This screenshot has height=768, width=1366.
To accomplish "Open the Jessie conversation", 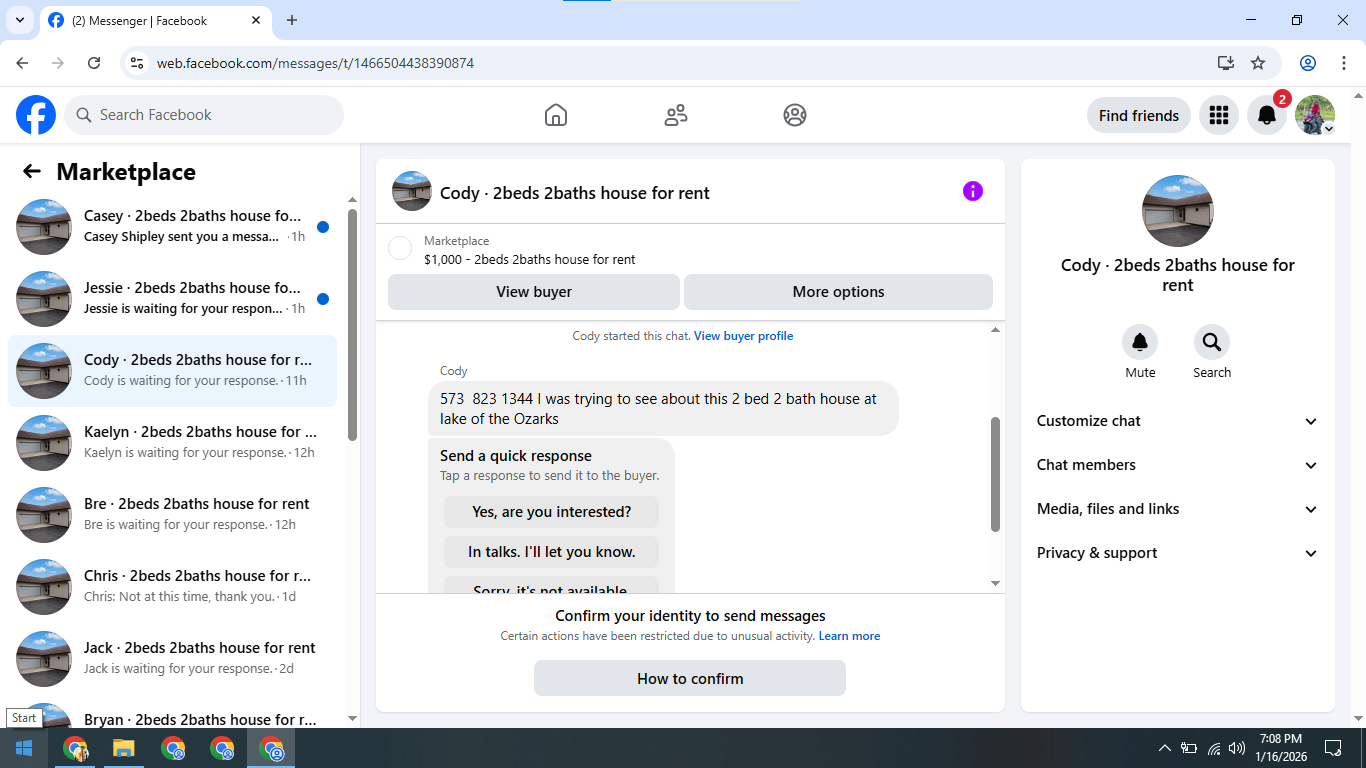I will pyautogui.click(x=172, y=299).
